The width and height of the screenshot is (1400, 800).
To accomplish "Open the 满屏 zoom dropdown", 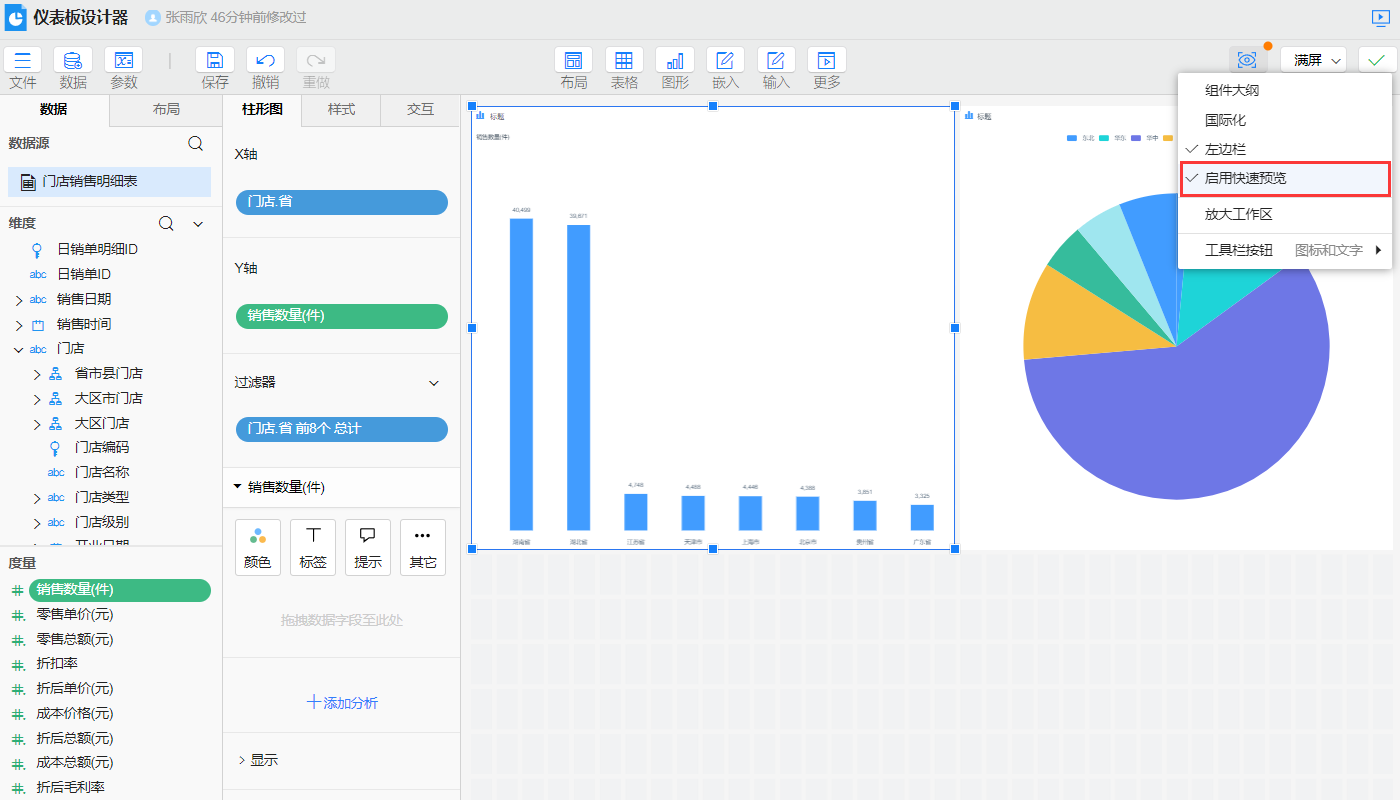I will (x=1313, y=60).
